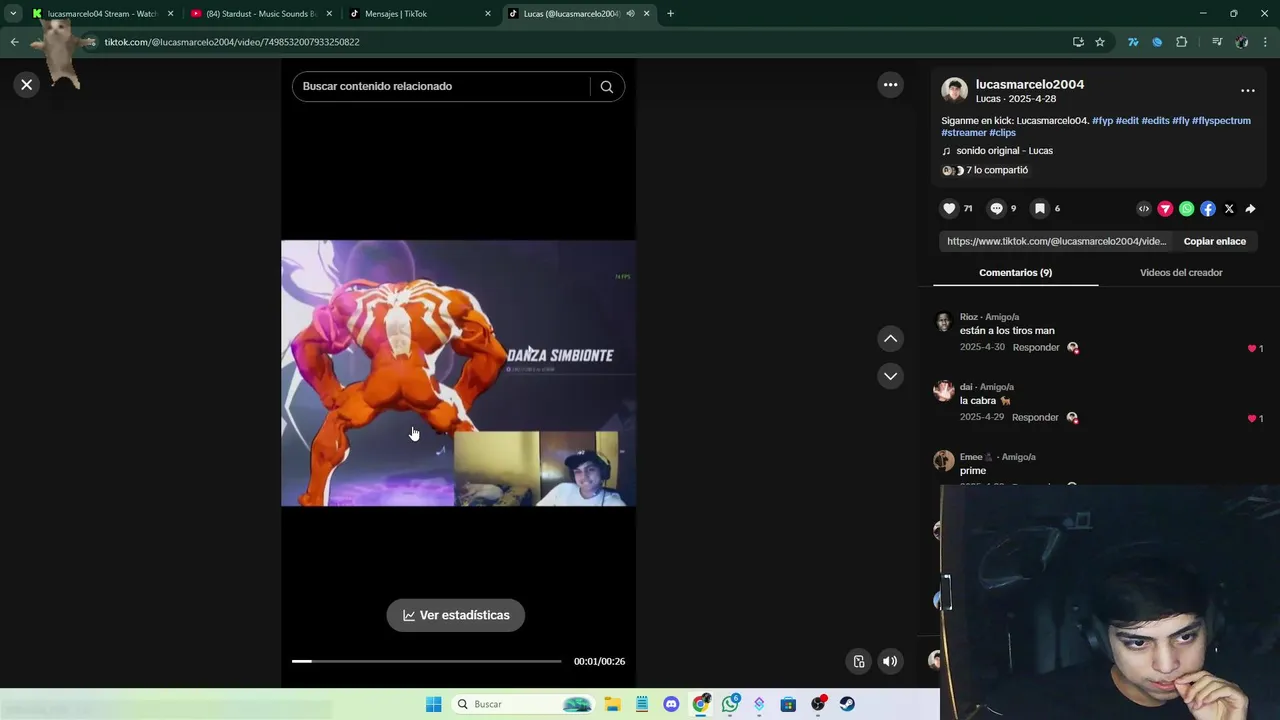Viewport: 1280px width, 720px height.
Task: Open OBS Studio from the taskbar
Action: pyautogui.click(x=818, y=704)
